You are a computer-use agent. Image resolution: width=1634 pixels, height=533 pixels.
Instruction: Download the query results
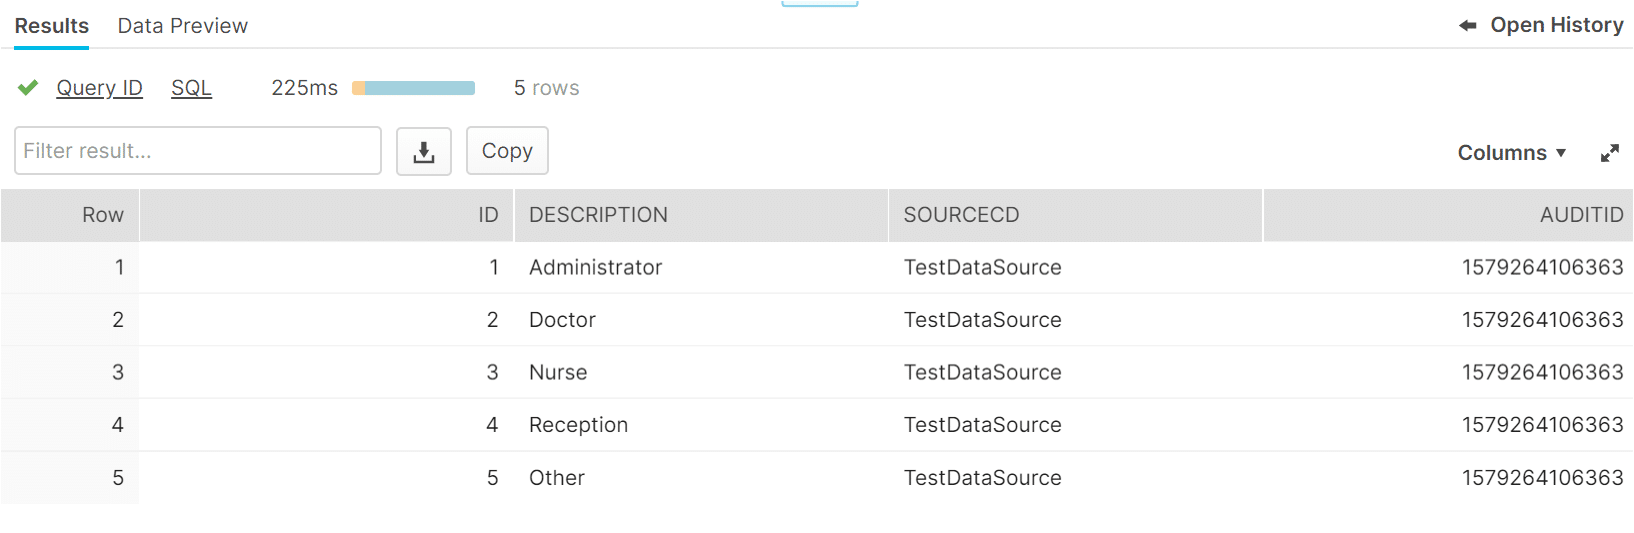point(424,151)
